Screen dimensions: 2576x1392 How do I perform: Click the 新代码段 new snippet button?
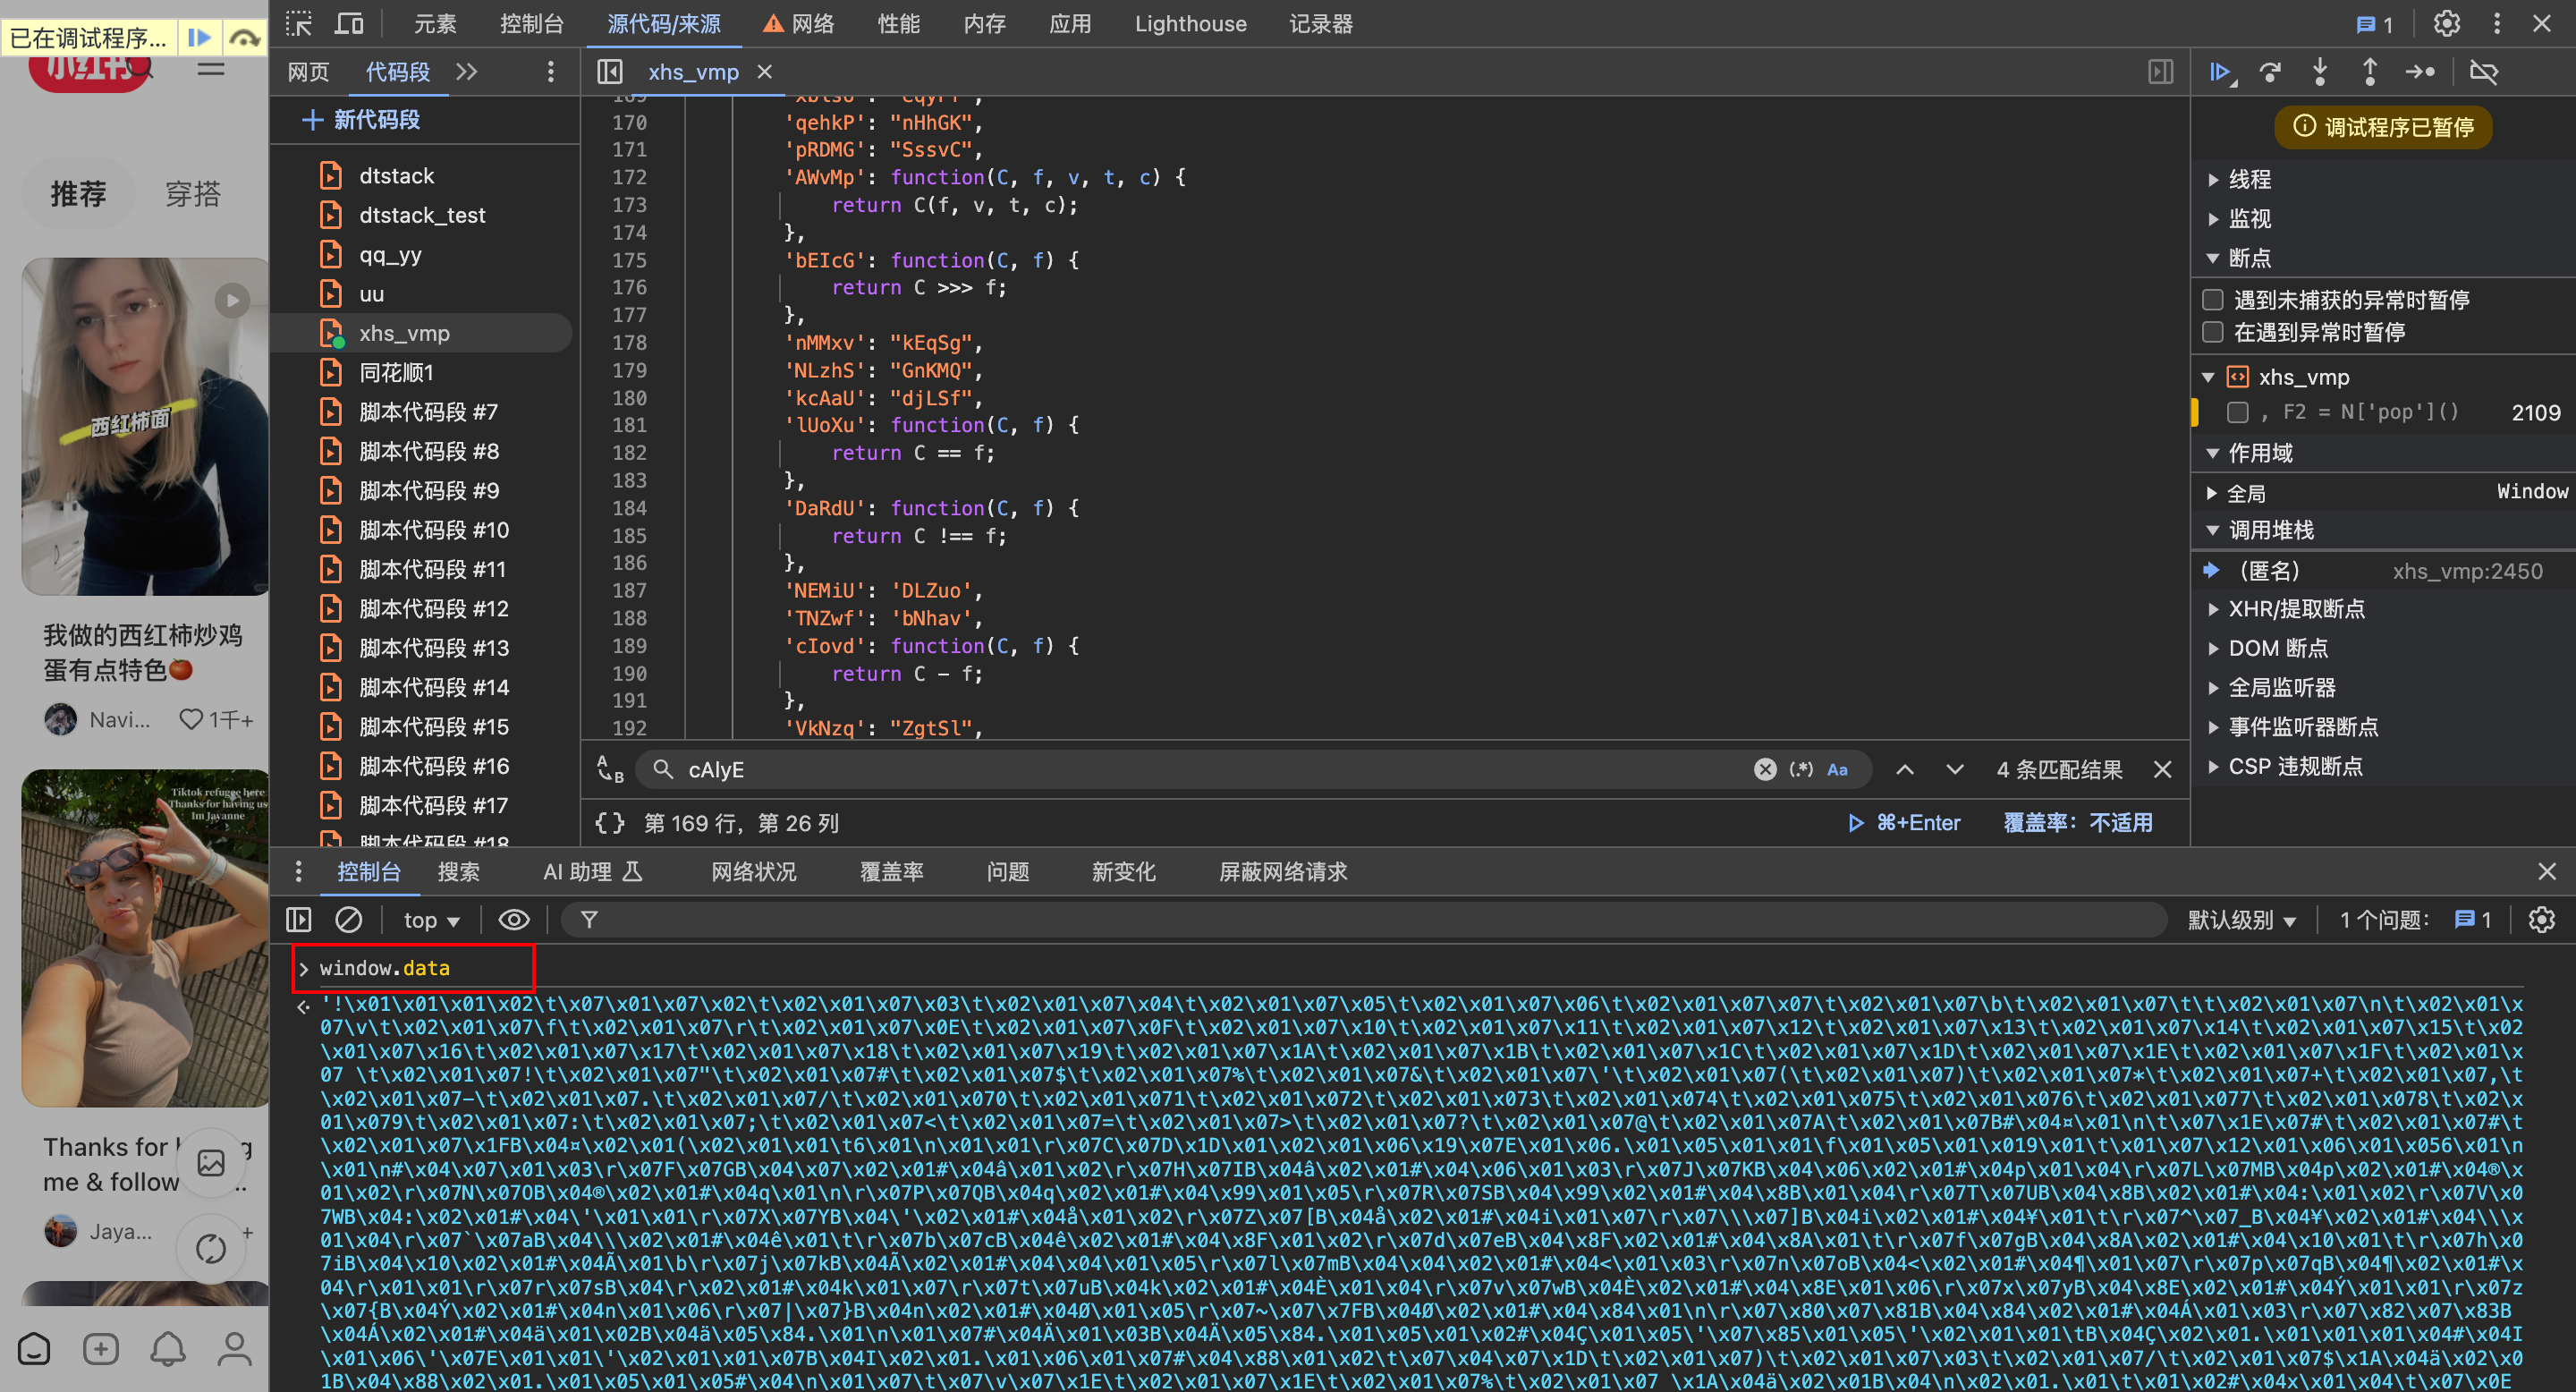click(361, 120)
